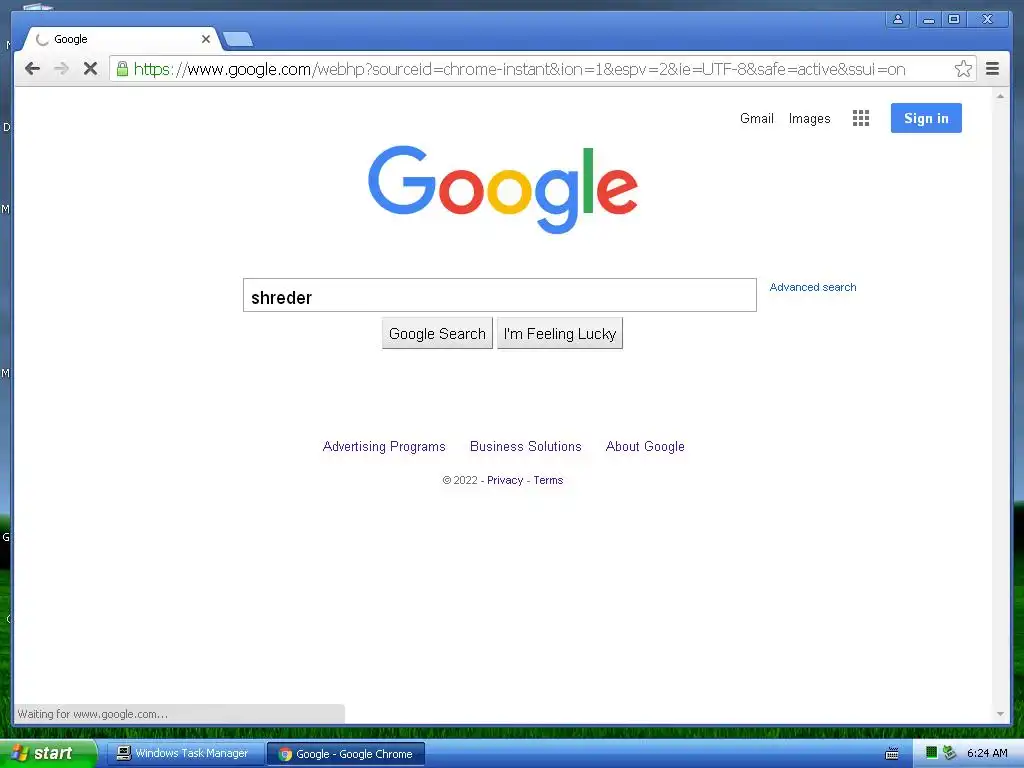Open the Images link
Screen dimensions: 1024x768
[809, 118]
